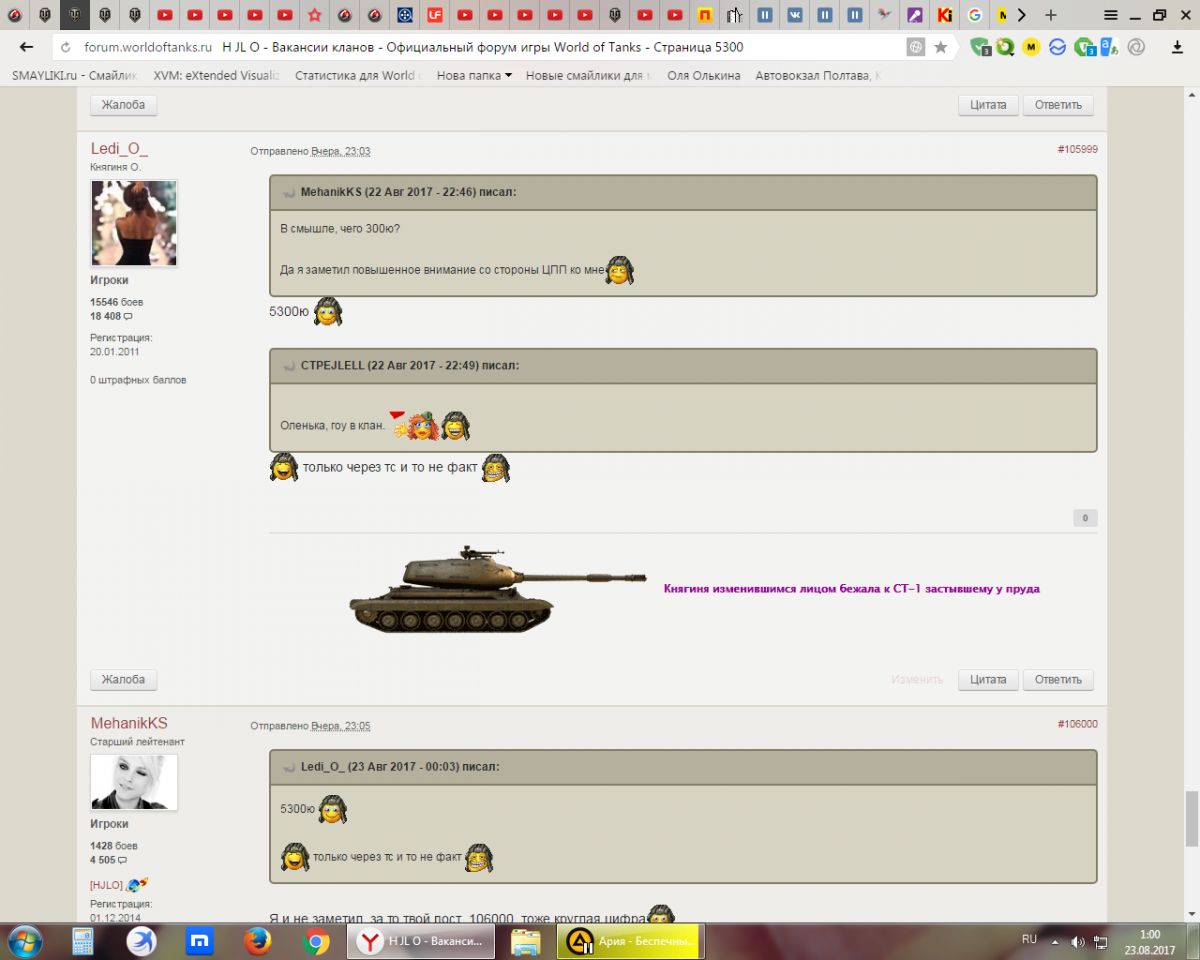This screenshot has width=1200, height=960.
Task: Open Firefox from the taskbar
Action: coord(258,941)
